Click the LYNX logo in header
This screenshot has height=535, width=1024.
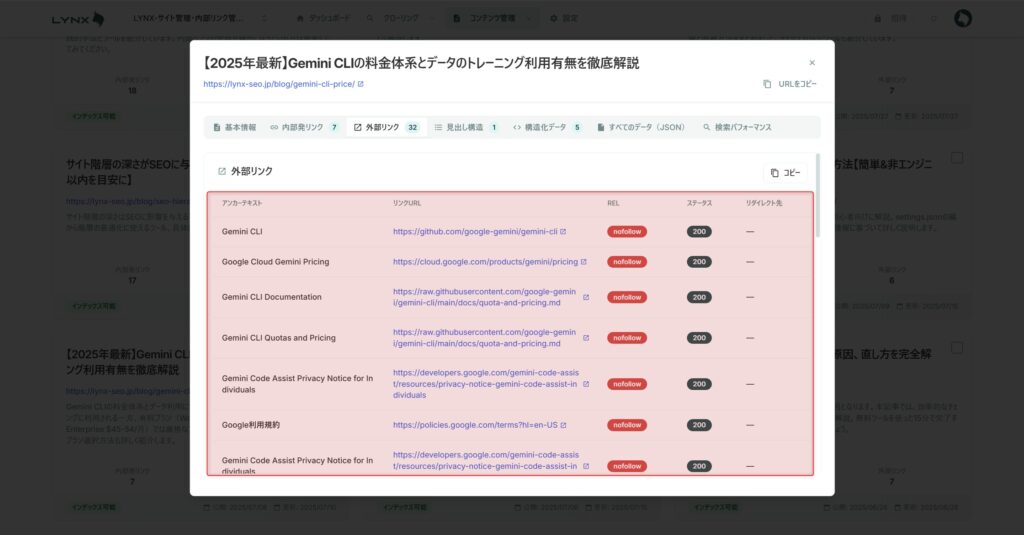[78, 18]
